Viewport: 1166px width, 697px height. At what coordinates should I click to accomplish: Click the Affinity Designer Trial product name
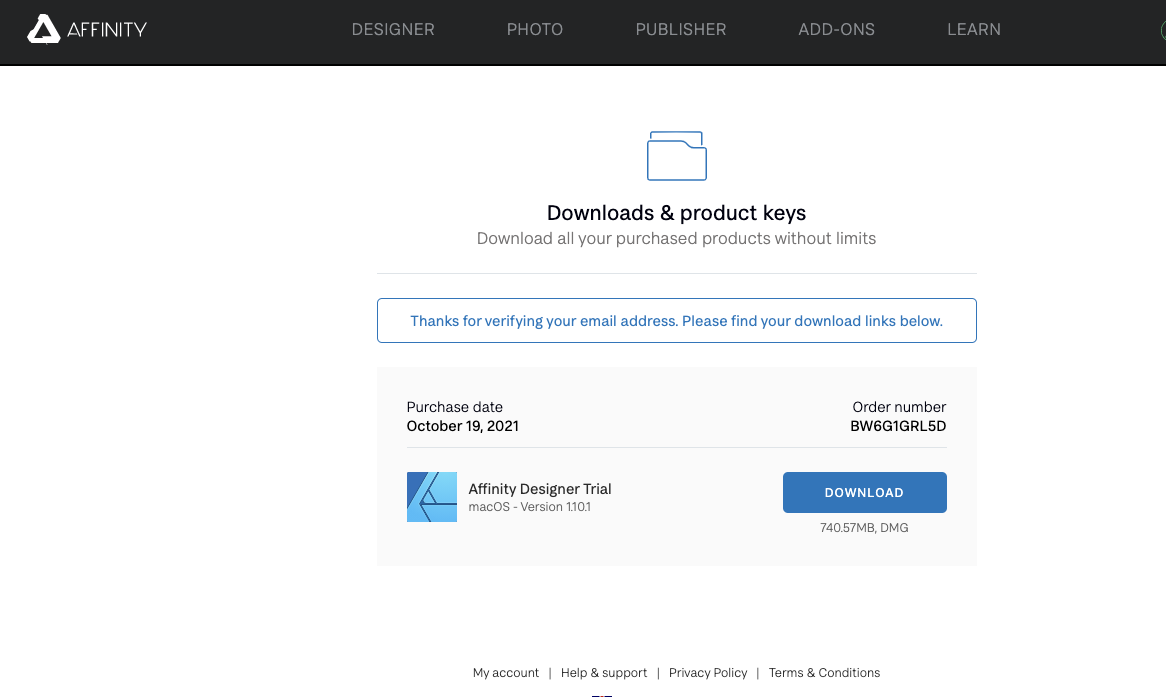tap(540, 488)
